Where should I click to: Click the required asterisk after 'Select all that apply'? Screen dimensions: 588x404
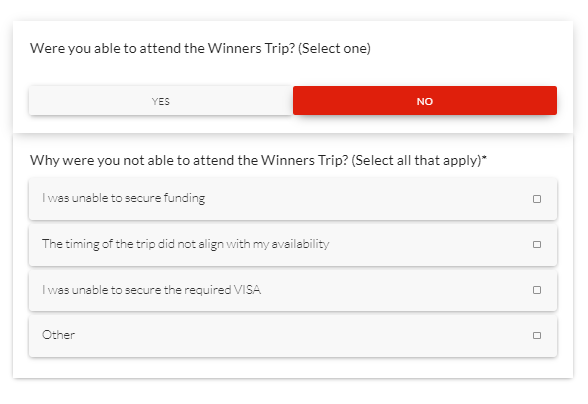(x=484, y=158)
